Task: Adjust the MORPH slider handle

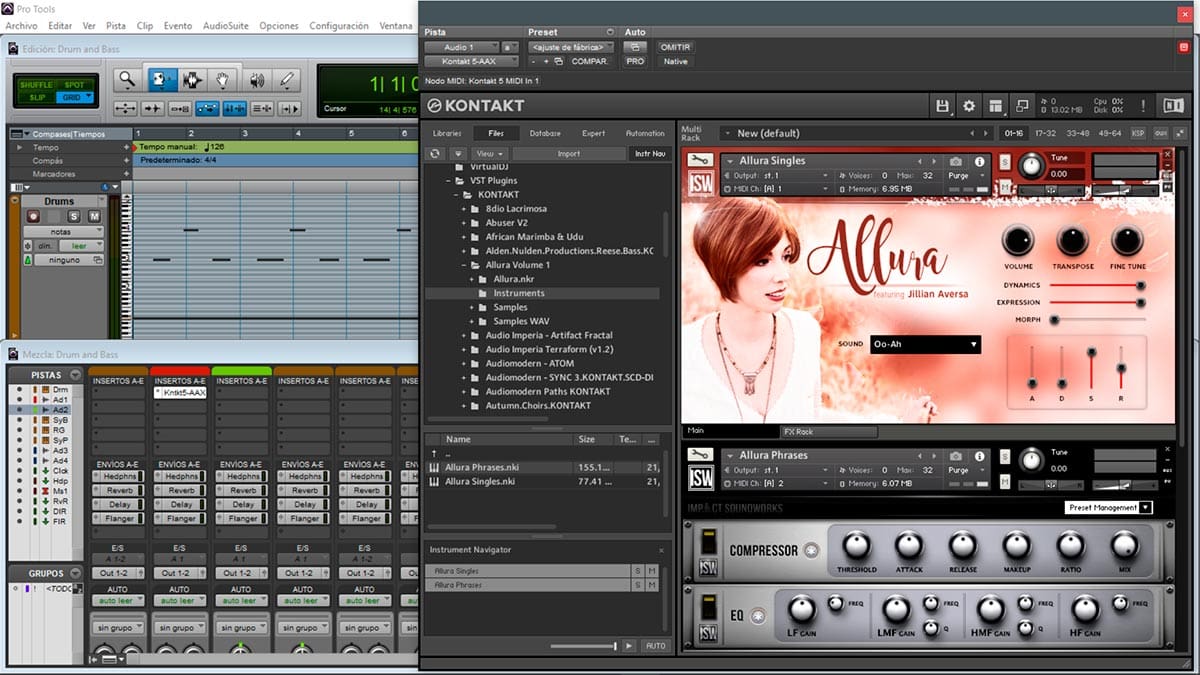Action: (1054, 320)
